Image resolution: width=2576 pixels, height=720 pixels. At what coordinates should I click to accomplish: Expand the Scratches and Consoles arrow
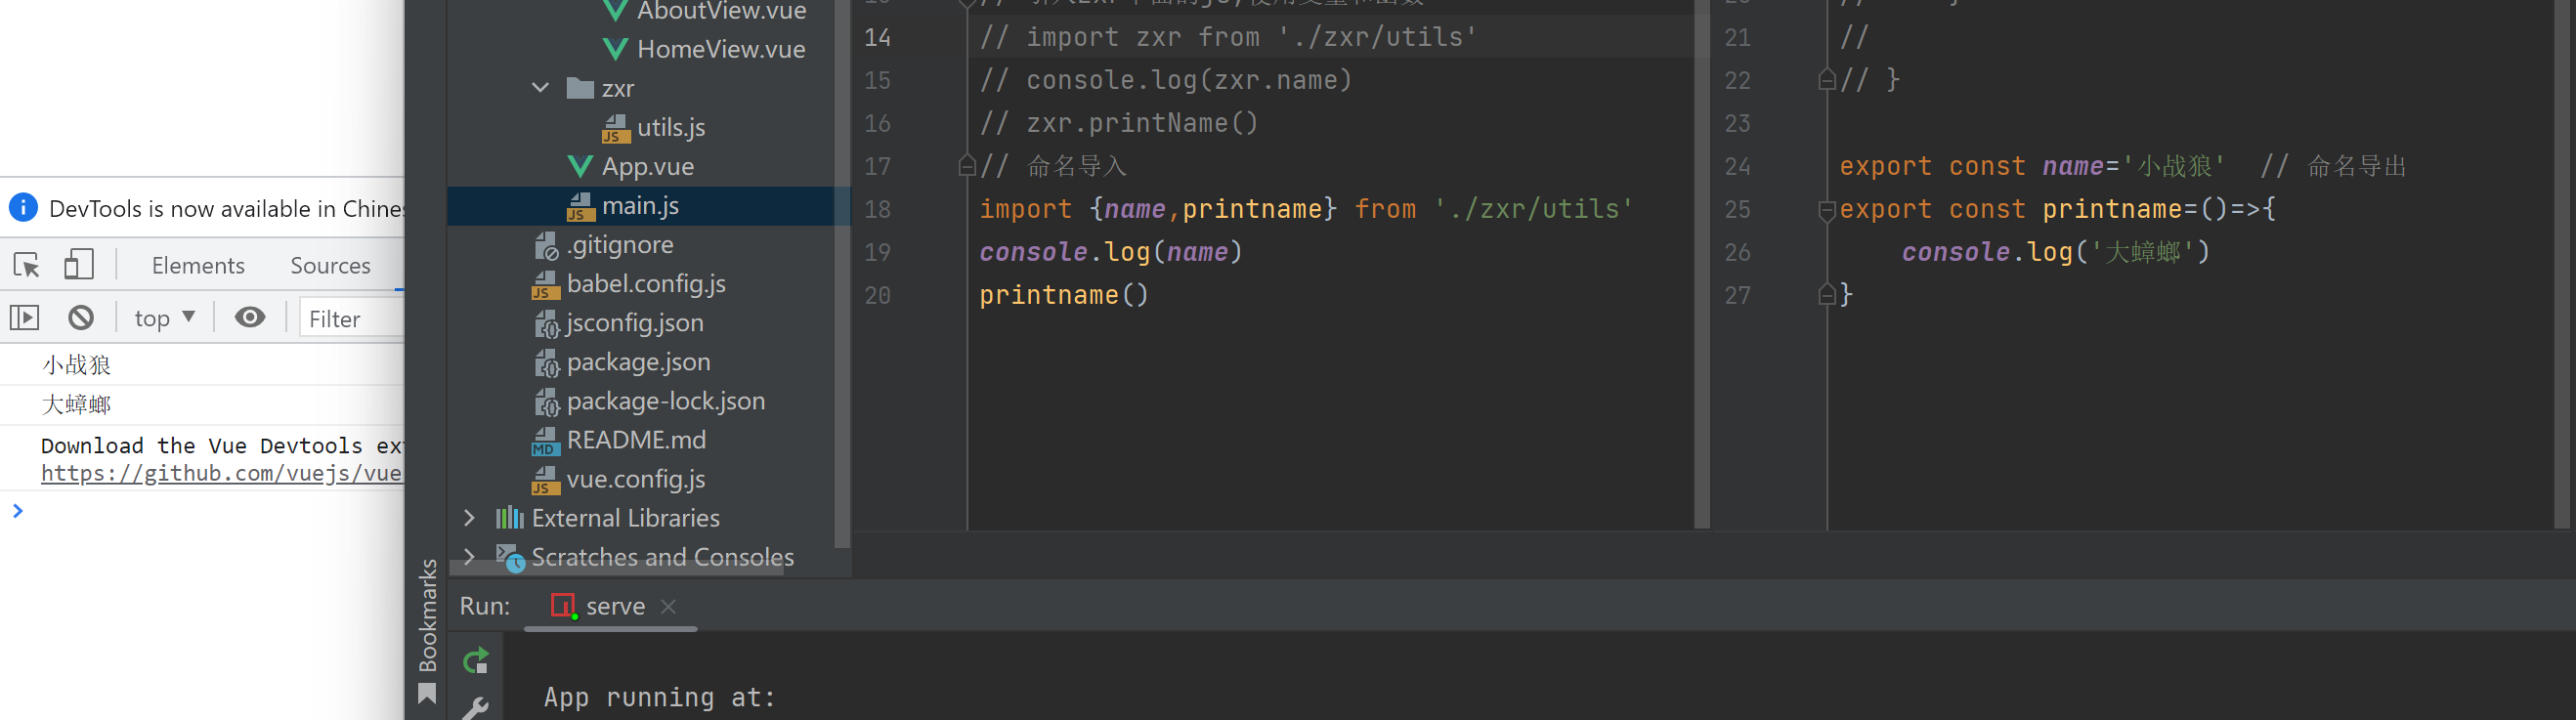pos(469,557)
